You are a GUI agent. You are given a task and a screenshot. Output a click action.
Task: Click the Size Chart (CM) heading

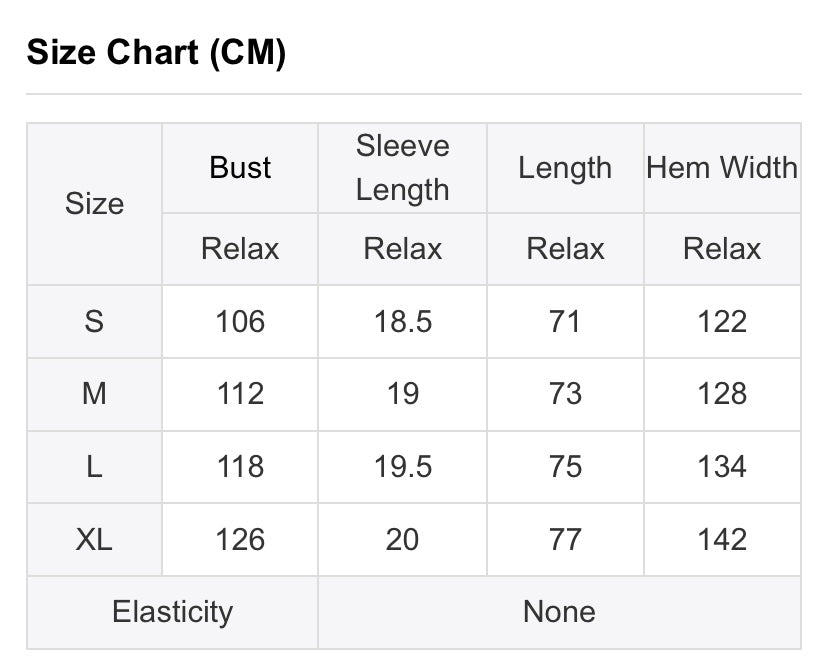pos(156,53)
